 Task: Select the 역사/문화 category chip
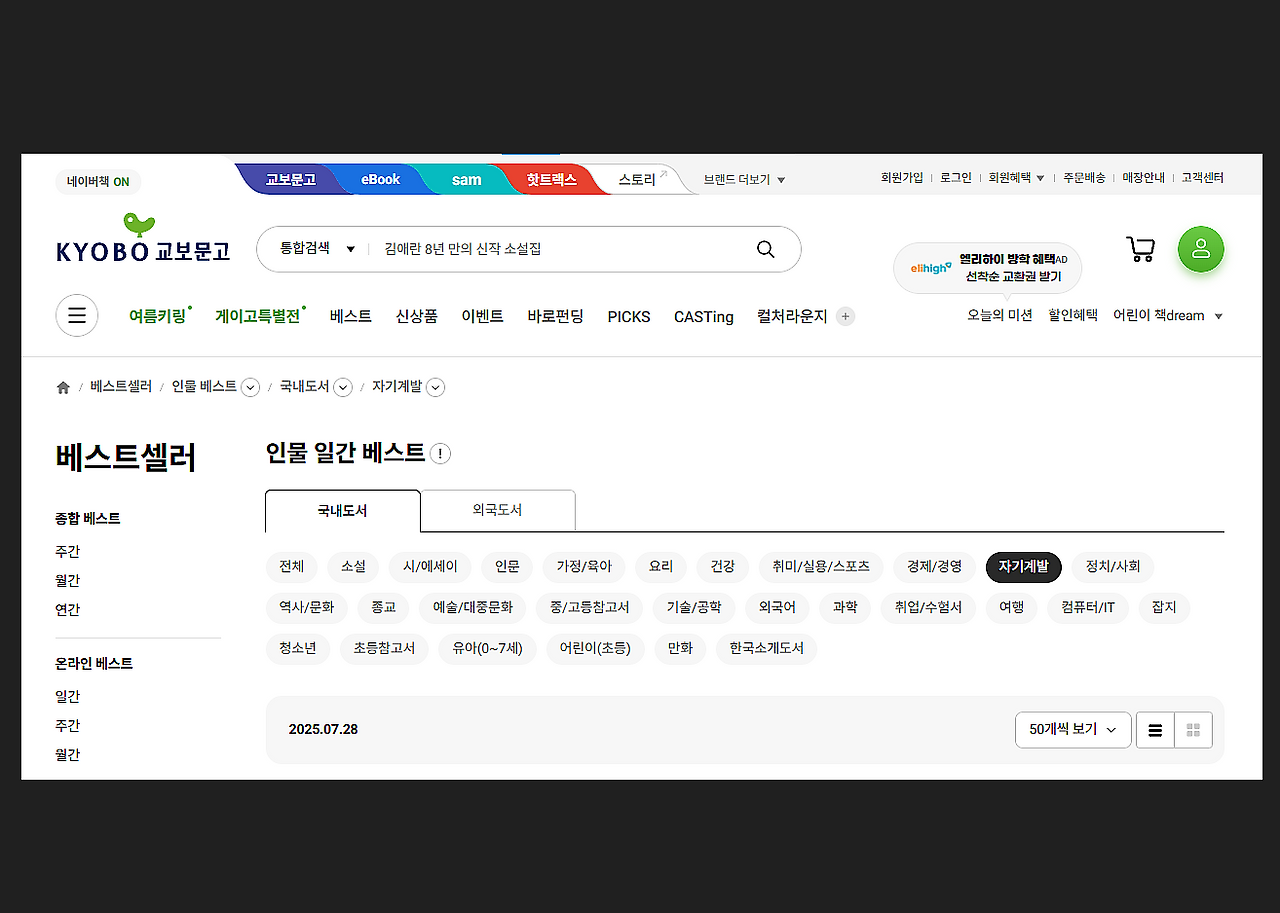point(307,608)
